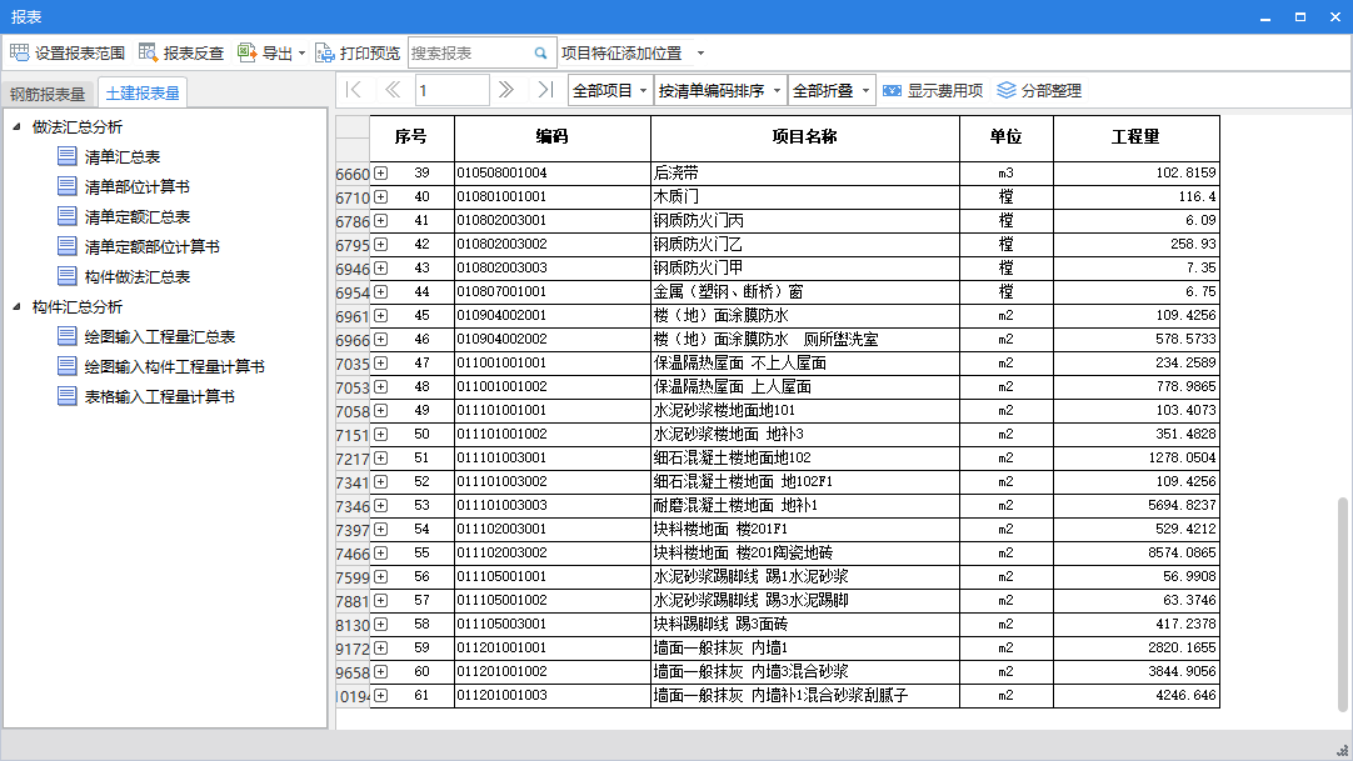Click the 分部整理 label
The image size is (1353, 761).
click(1052, 90)
